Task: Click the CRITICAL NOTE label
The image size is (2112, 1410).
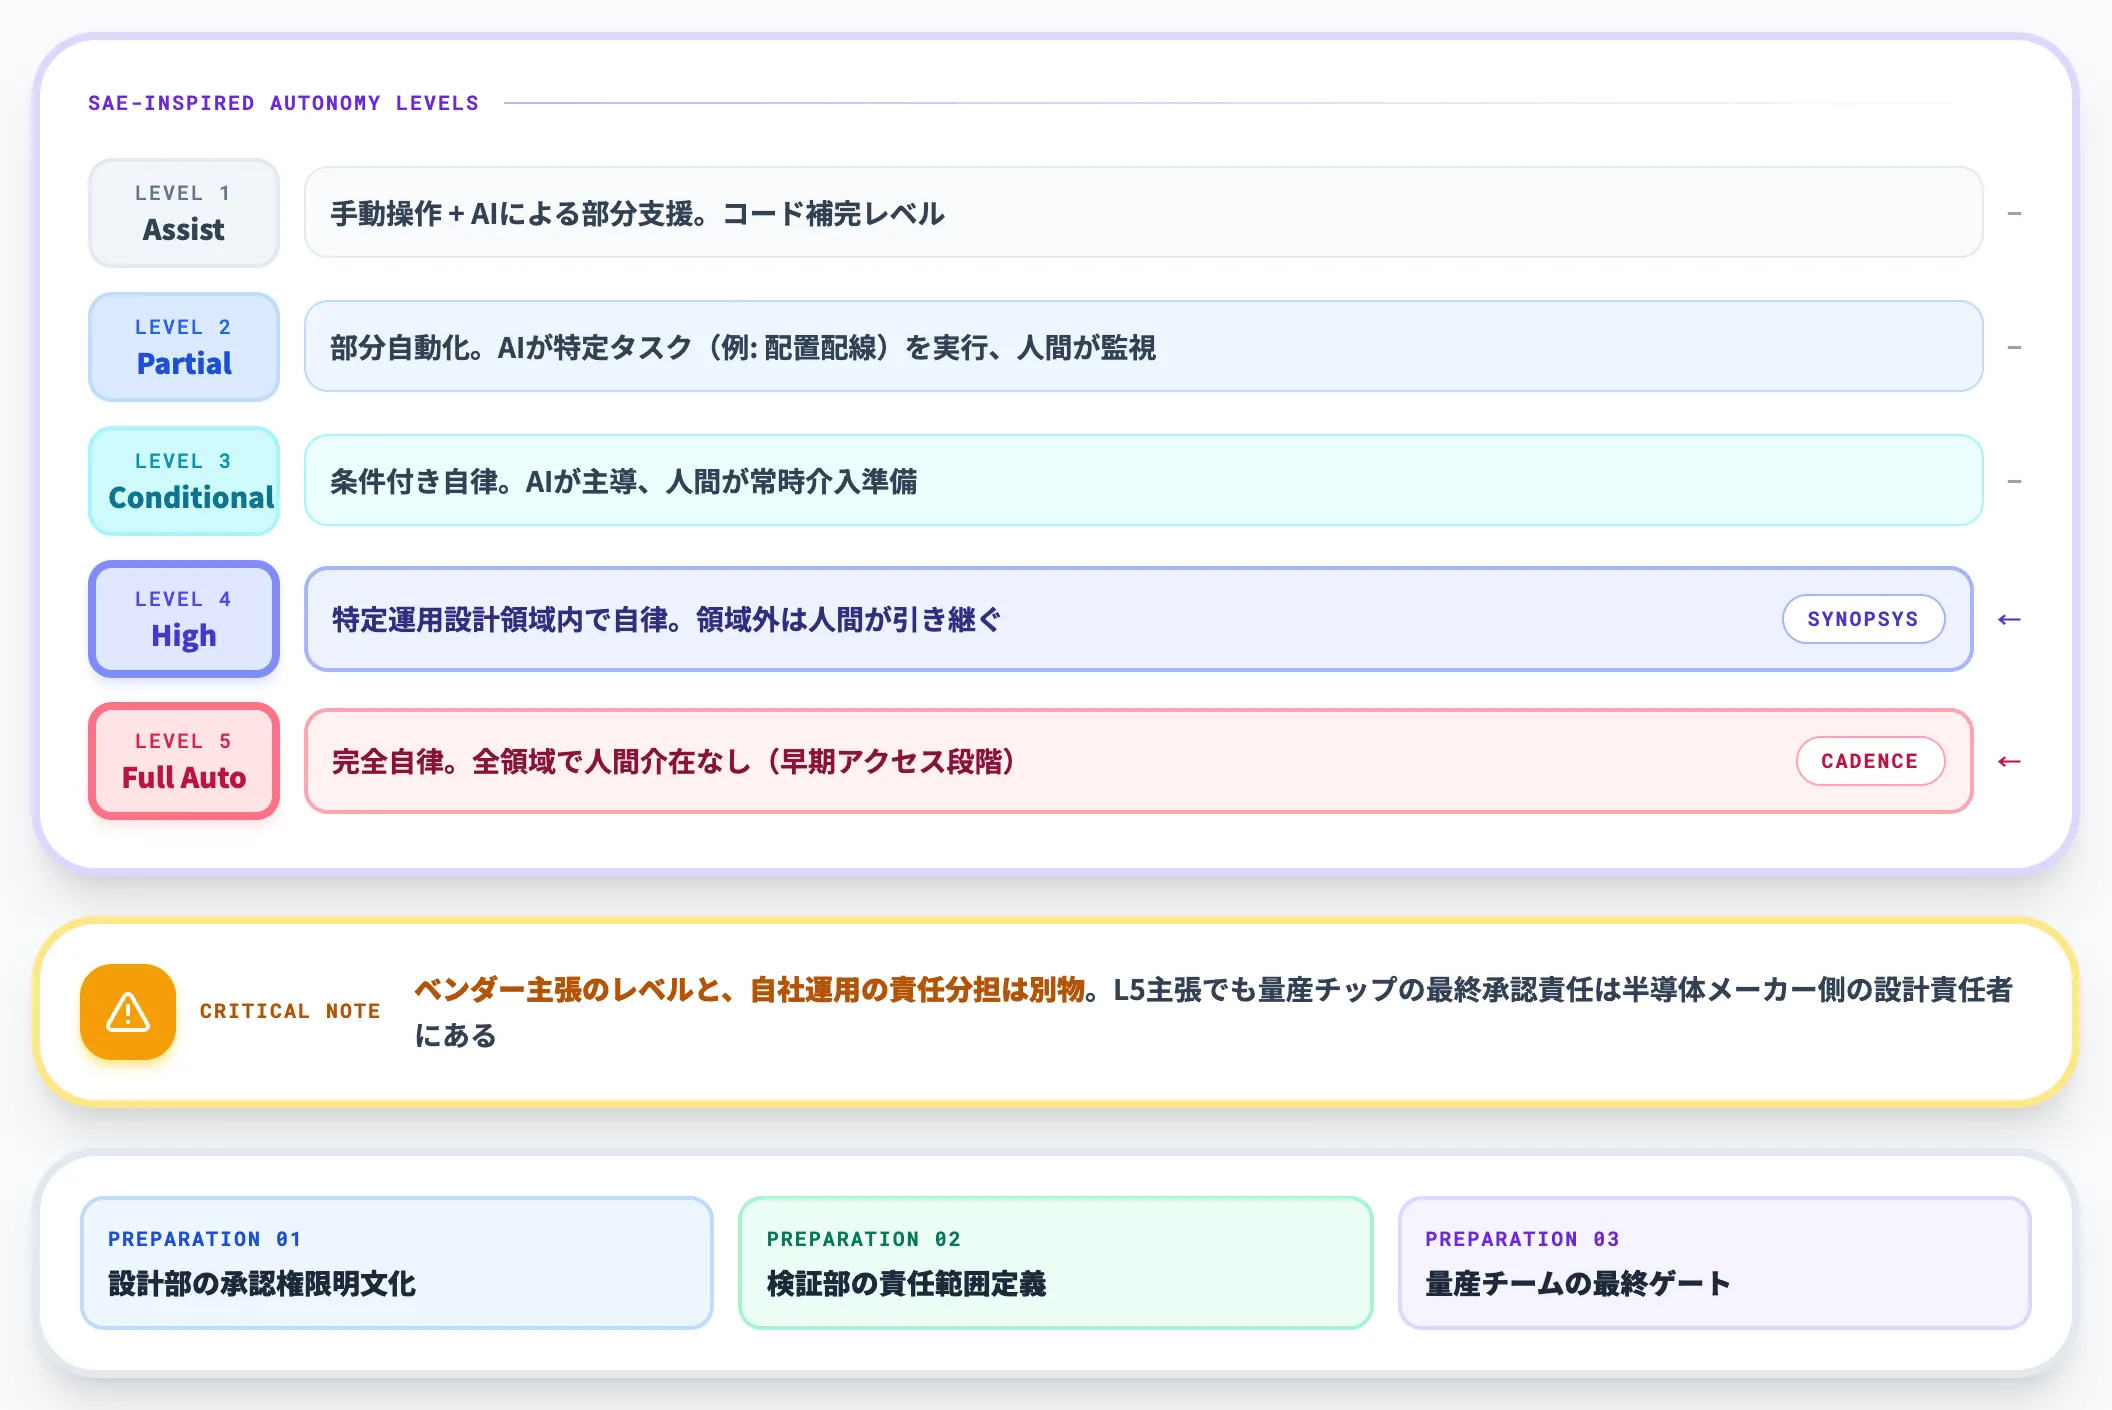Action: tap(290, 1011)
